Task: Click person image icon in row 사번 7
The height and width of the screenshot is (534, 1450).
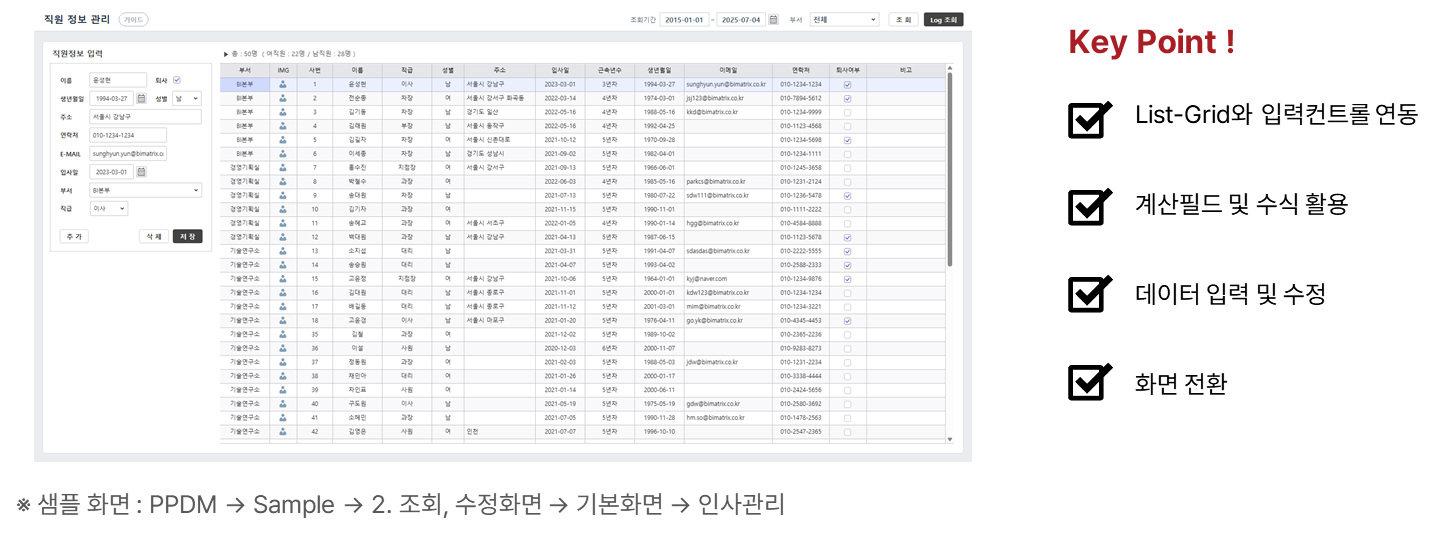Action: (283, 168)
